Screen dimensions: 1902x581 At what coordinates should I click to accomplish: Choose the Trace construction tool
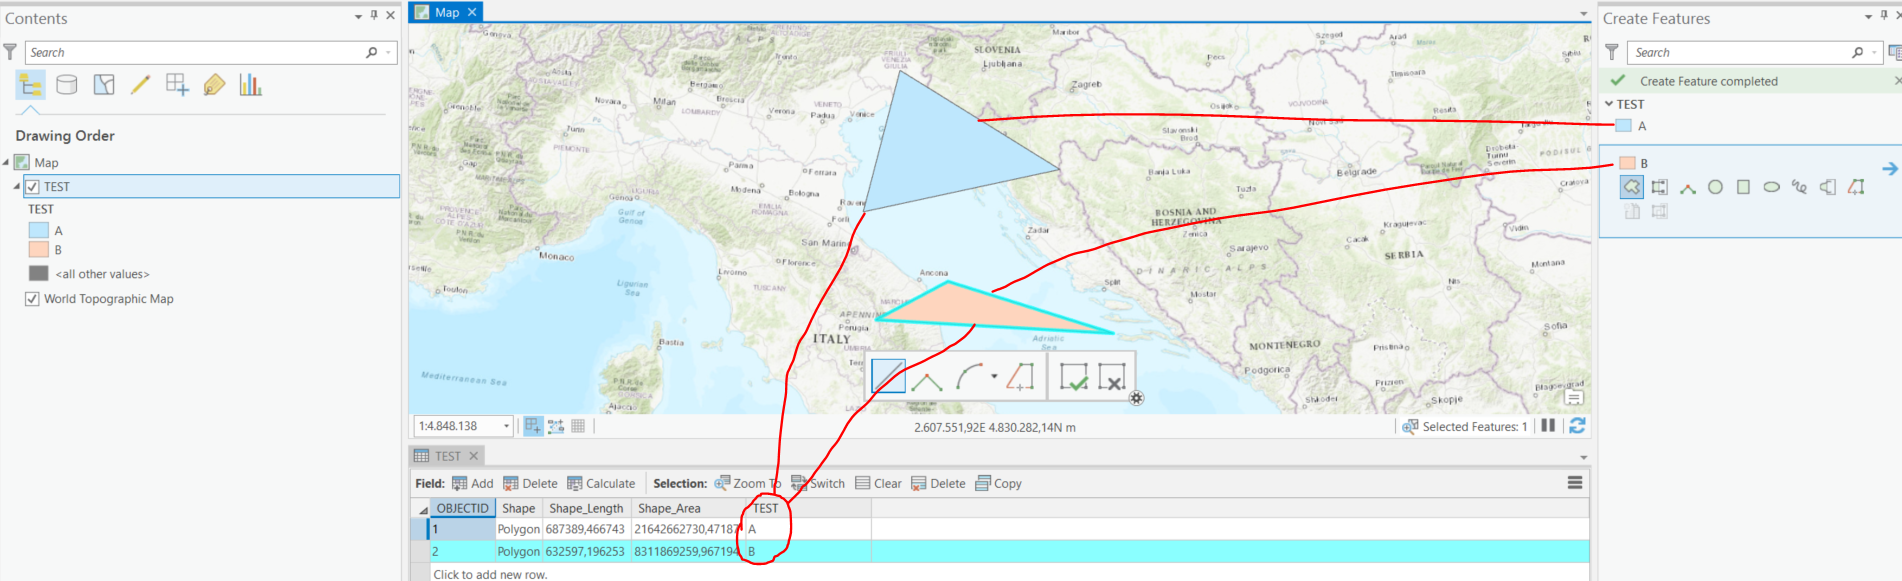pos(1856,187)
